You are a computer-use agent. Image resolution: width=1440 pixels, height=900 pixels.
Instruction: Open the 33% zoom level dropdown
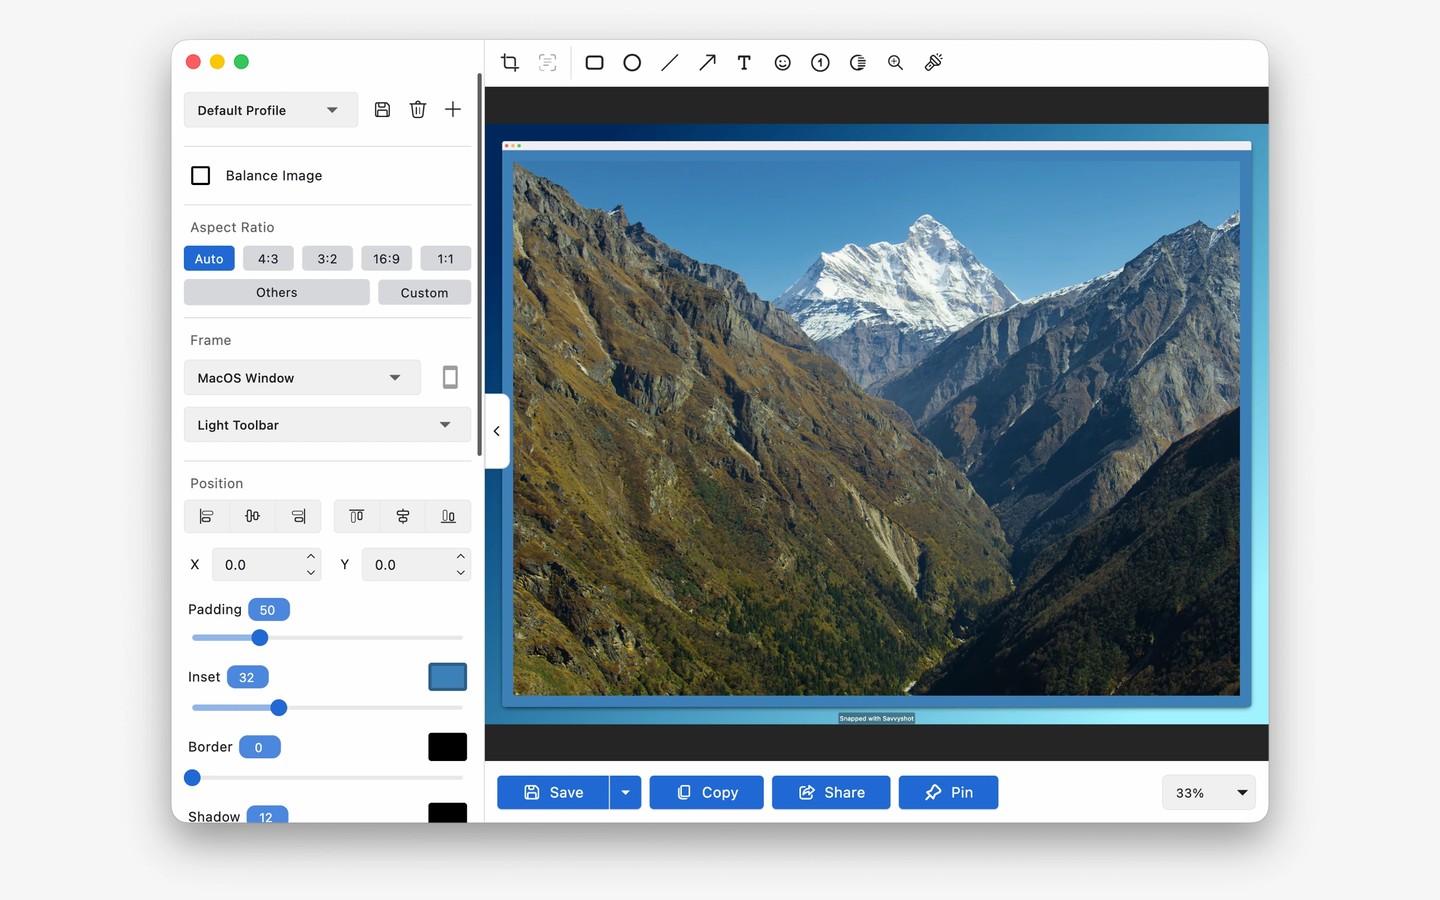coord(1209,793)
